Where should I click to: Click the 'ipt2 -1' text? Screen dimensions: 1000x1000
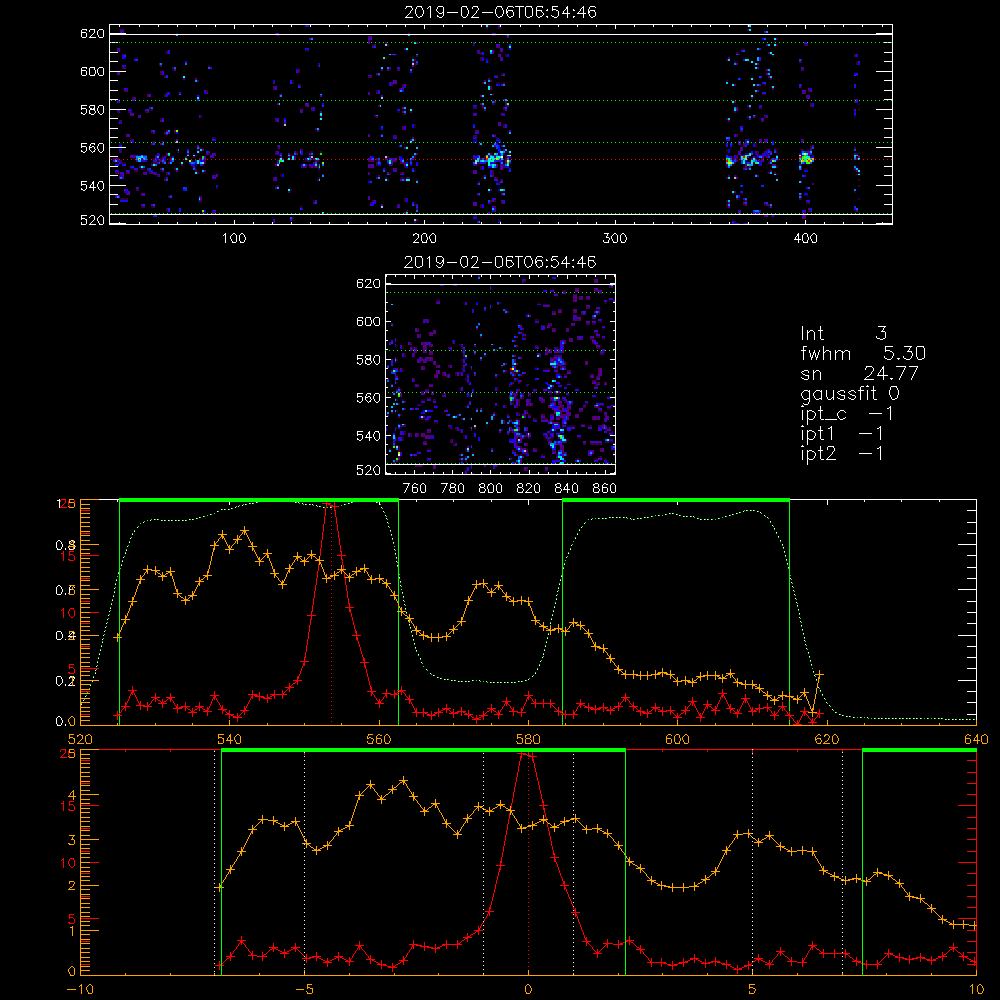pyautogui.click(x=842, y=453)
